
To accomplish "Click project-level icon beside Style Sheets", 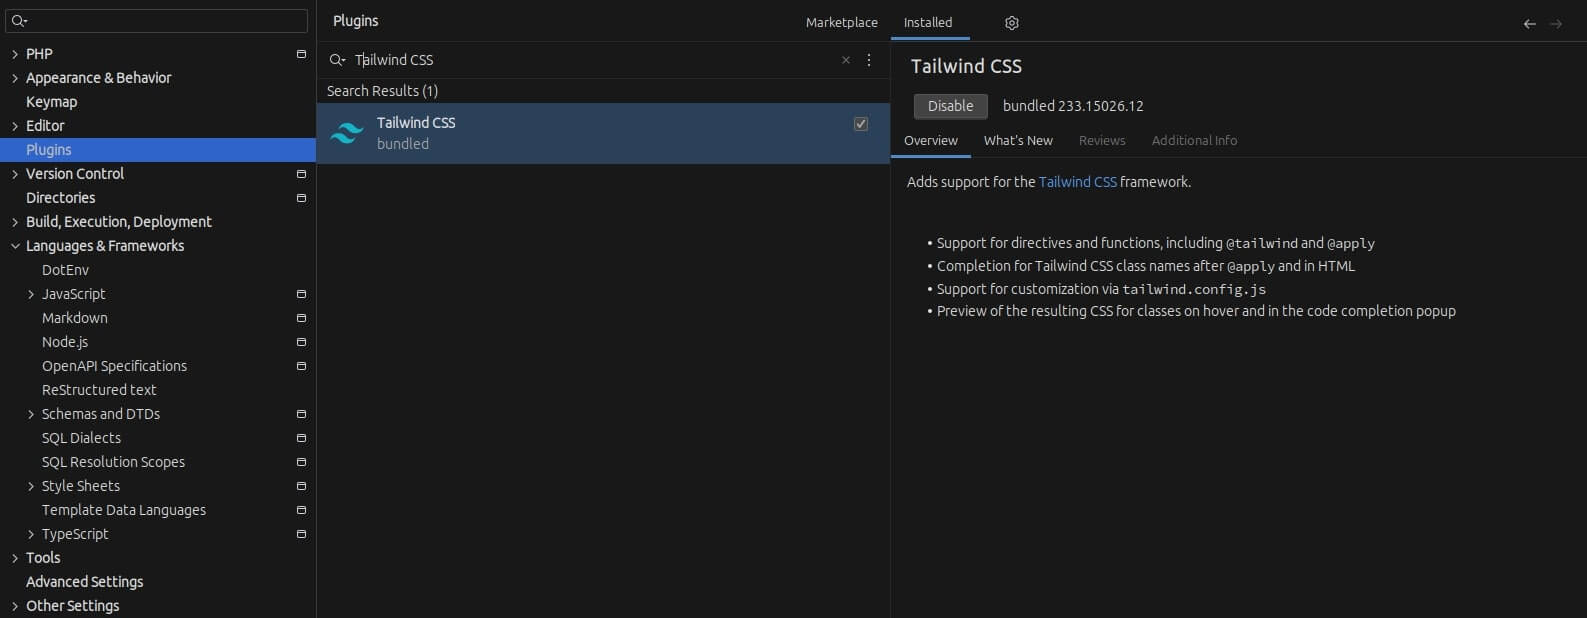I will (x=301, y=486).
